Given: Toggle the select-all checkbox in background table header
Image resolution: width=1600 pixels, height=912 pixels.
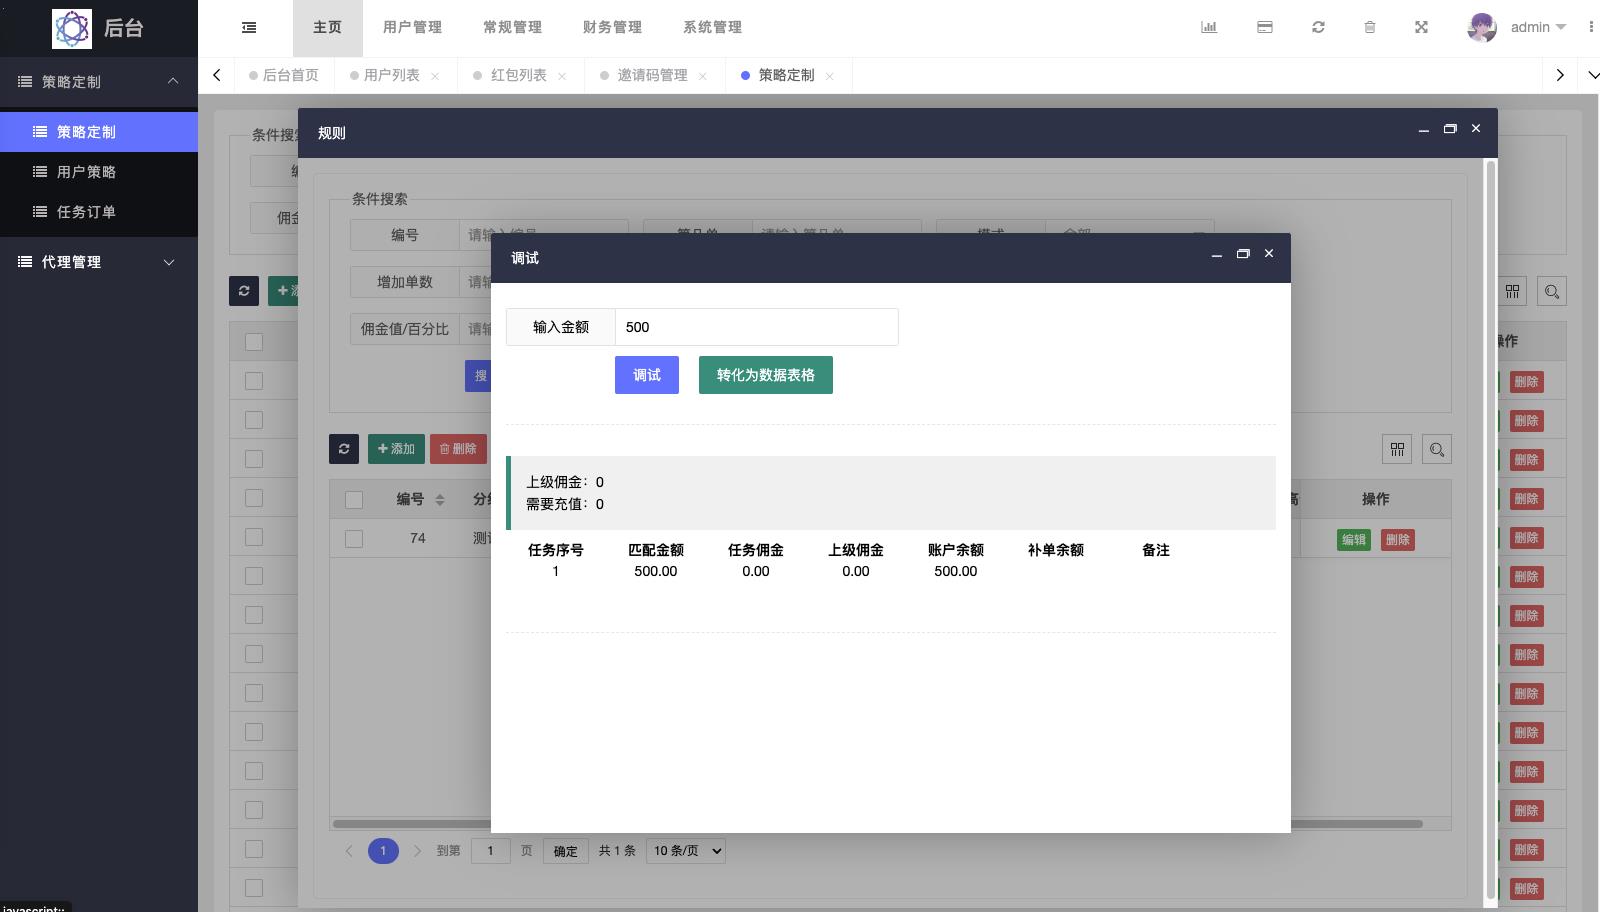Looking at the screenshot, I should tap(254, 342).
